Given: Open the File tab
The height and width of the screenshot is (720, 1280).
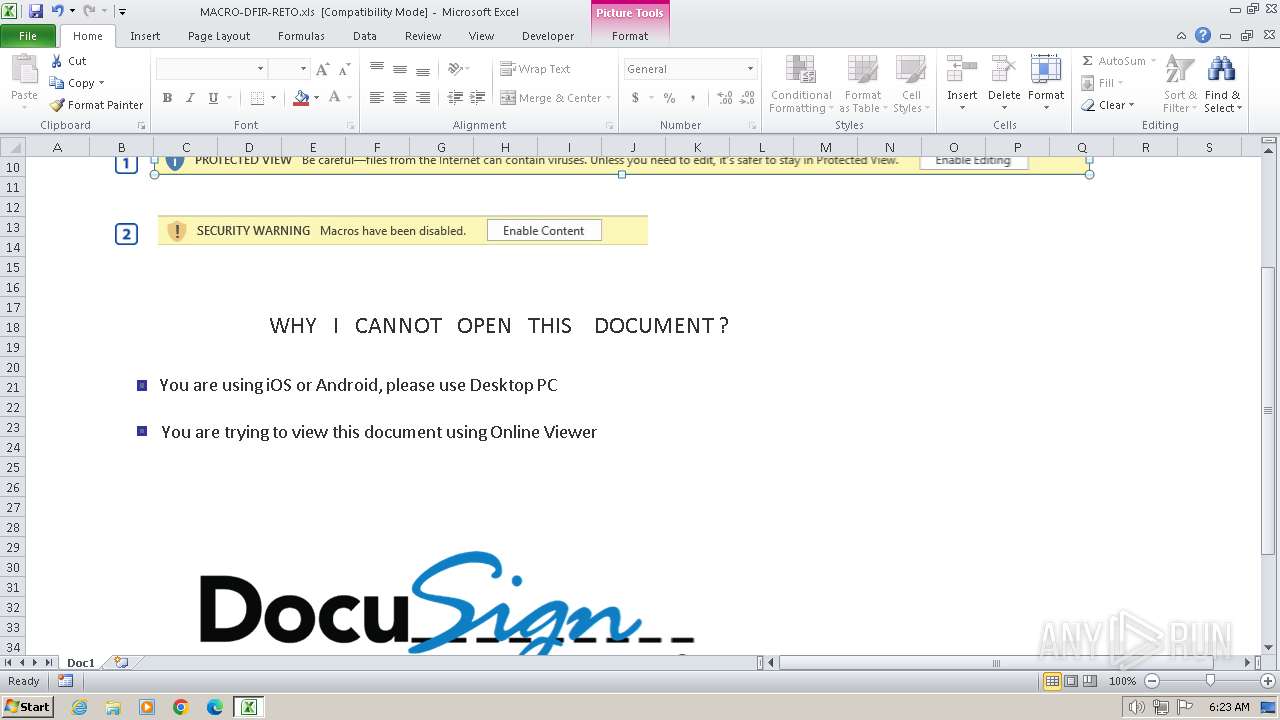Looking at the screenshot, I should point(28,36).
